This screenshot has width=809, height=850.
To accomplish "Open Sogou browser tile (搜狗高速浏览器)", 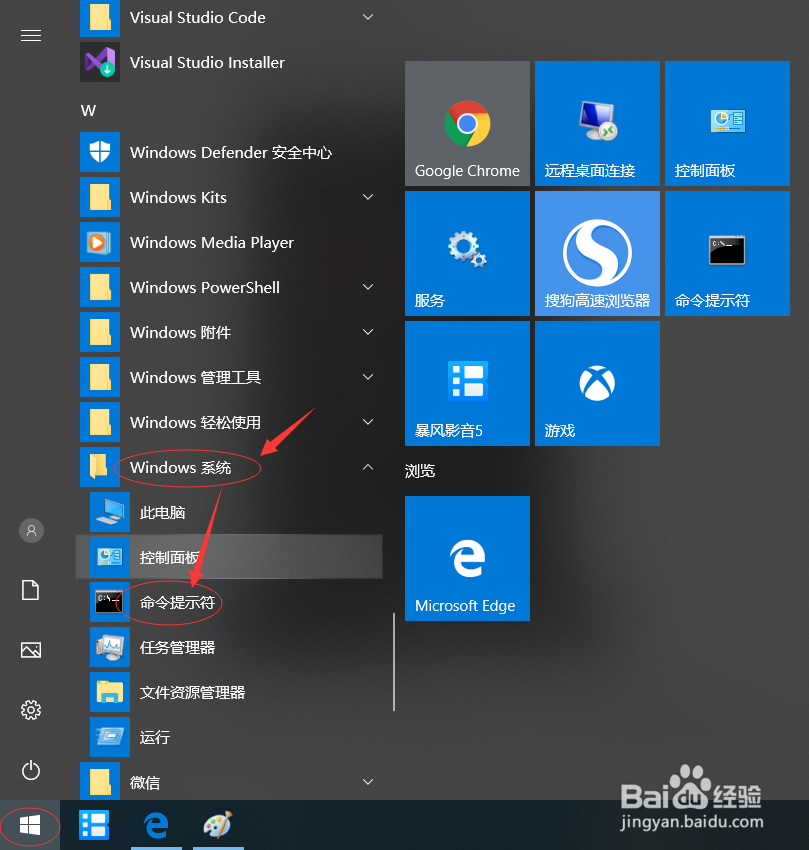I will point(597,253).
